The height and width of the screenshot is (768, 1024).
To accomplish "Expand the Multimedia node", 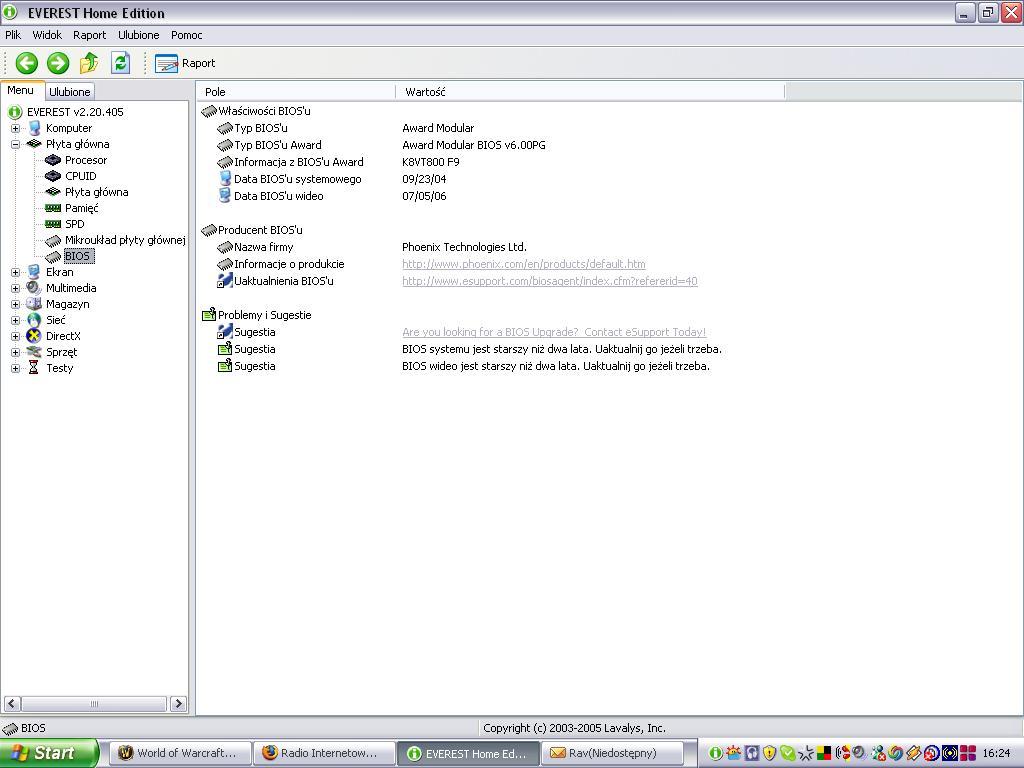I will click(15, 289).
